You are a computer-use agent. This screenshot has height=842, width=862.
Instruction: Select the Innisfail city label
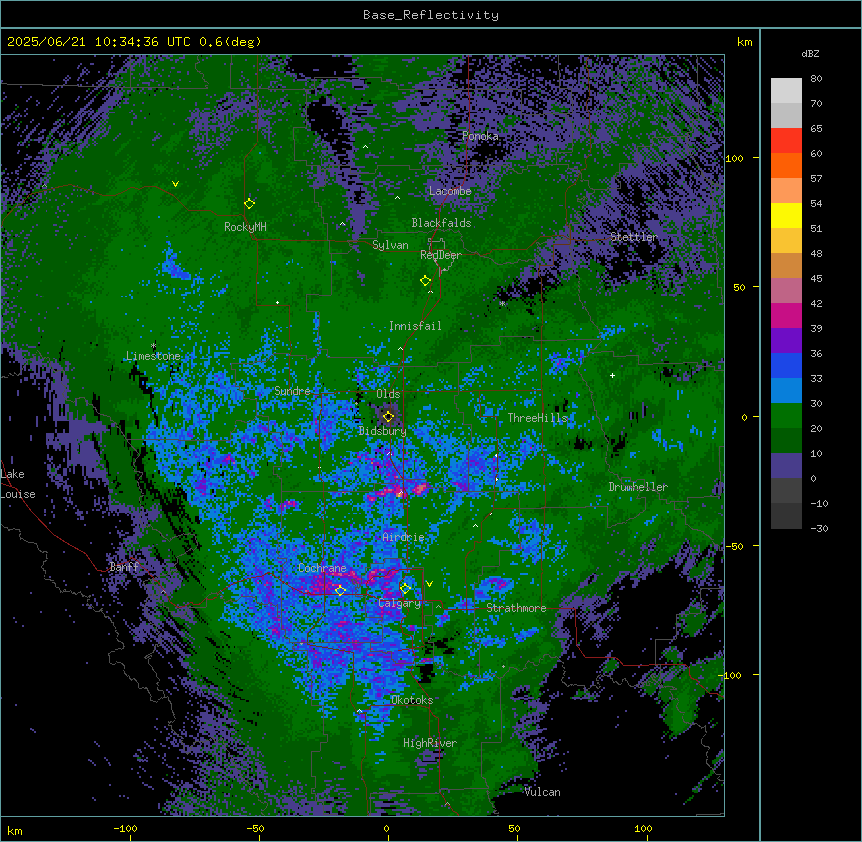pyautogui.click(x=415, y=326)
